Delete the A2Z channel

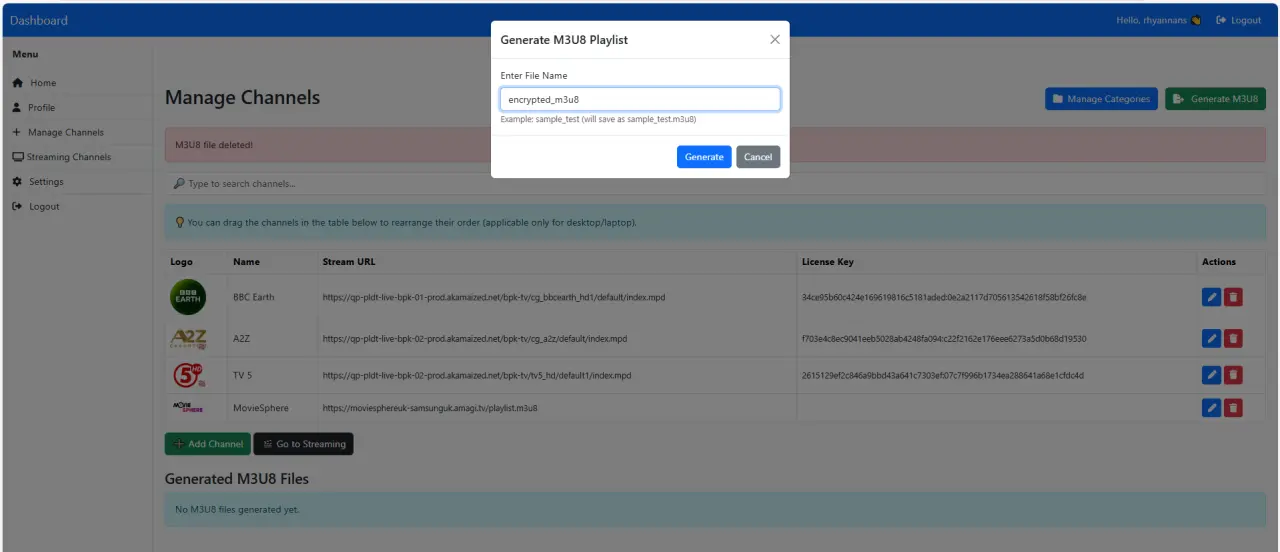click(1233, 339)
